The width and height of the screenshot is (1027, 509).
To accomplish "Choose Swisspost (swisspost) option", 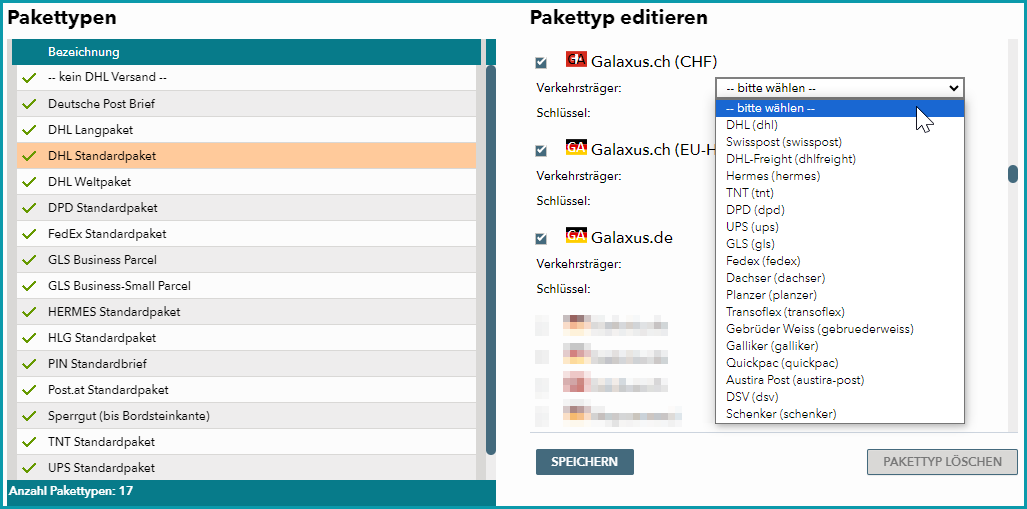I will pyautogui.click(x=840, y=141).
